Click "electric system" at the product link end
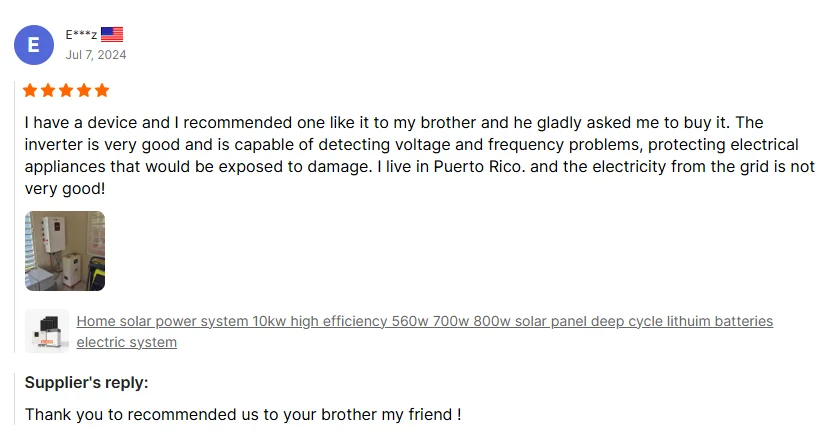The height and width of the screenshot is (447, 827). (127, 342)
